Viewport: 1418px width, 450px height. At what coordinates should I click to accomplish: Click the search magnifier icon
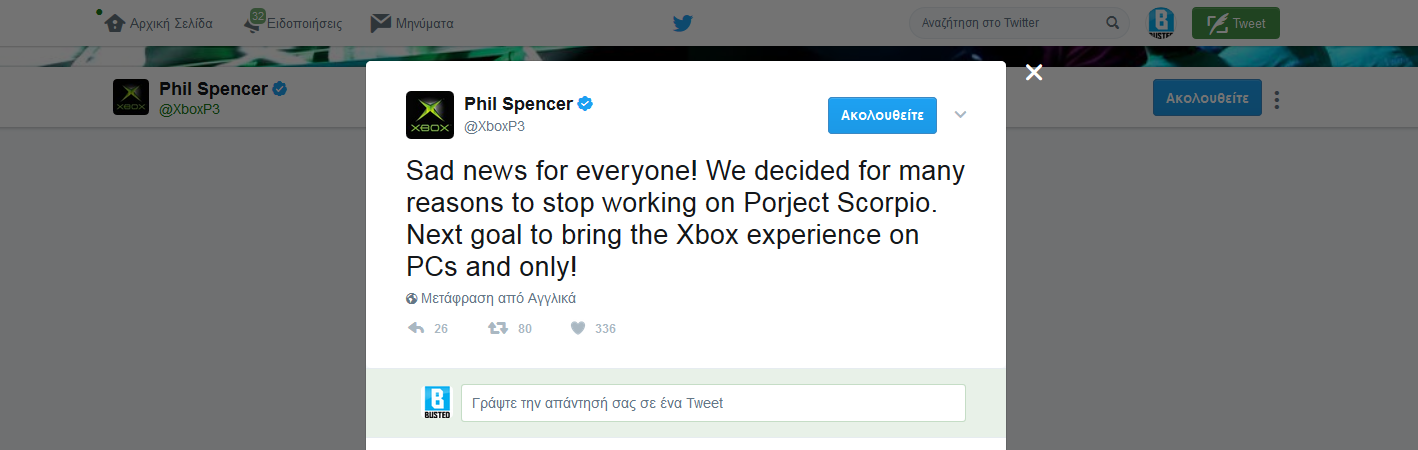click(x=1112, y=23)
